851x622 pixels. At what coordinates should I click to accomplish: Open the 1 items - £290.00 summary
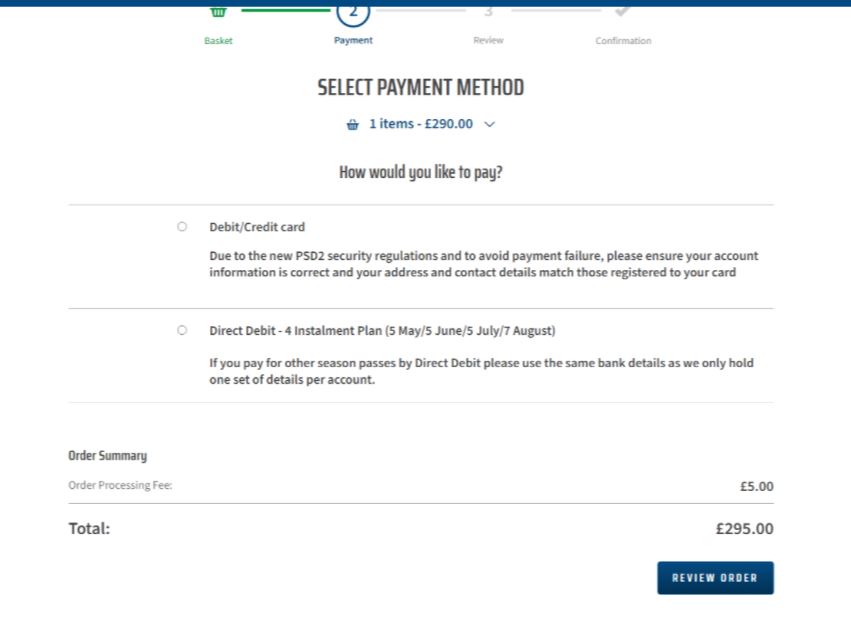[421, 124]
